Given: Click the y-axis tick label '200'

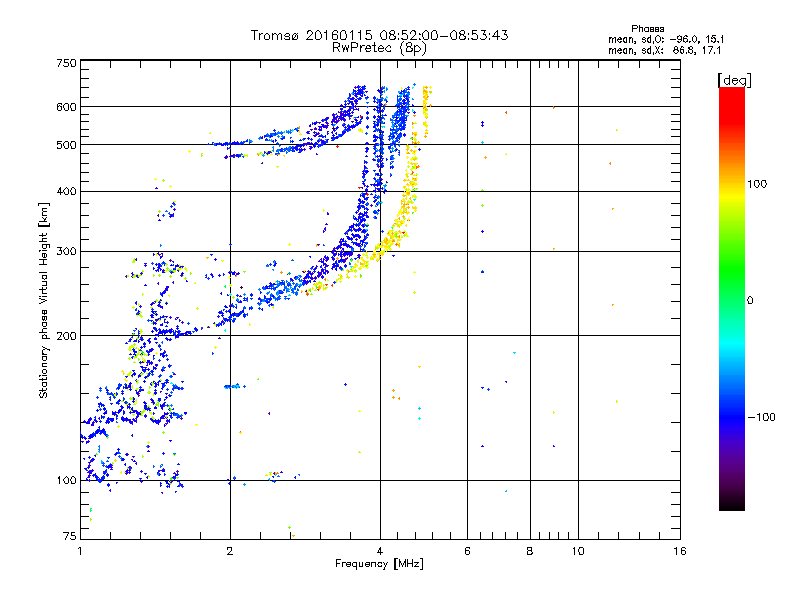Looking at the screenshot, I should [x=66, y=336].
